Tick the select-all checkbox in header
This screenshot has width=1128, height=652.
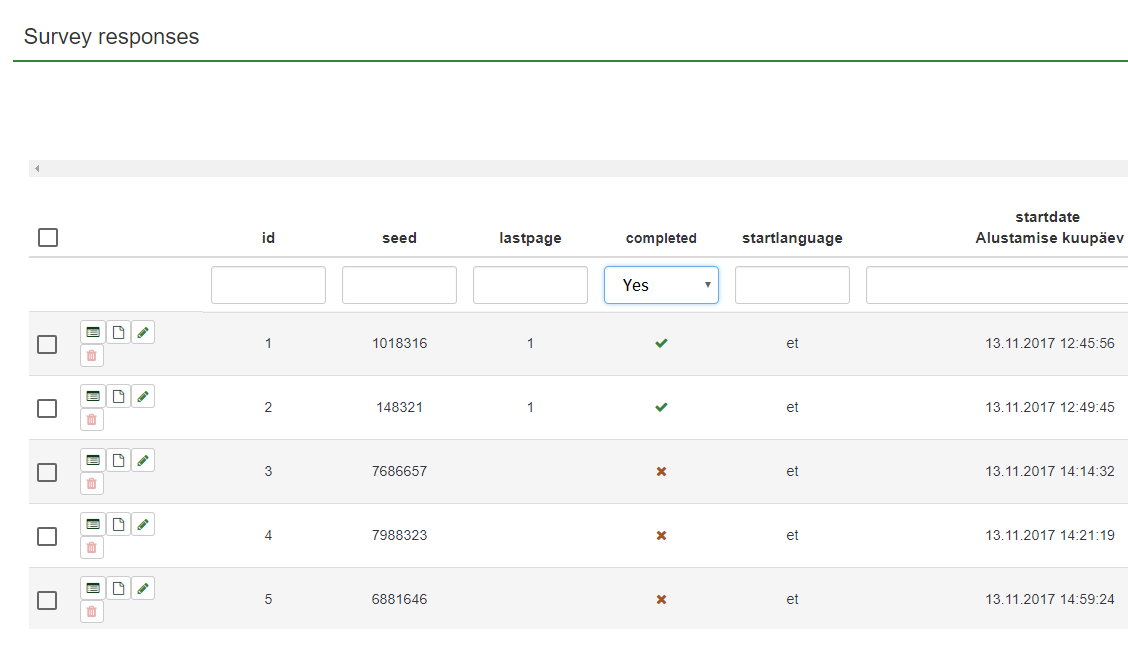(48, 238)
